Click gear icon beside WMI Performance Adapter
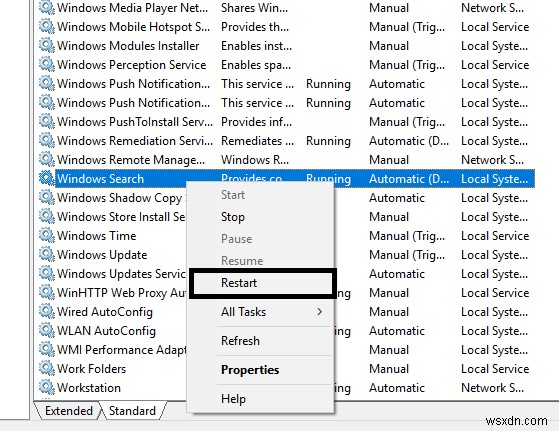The width and height of the screenshot is (559, 431). [46, 349]
